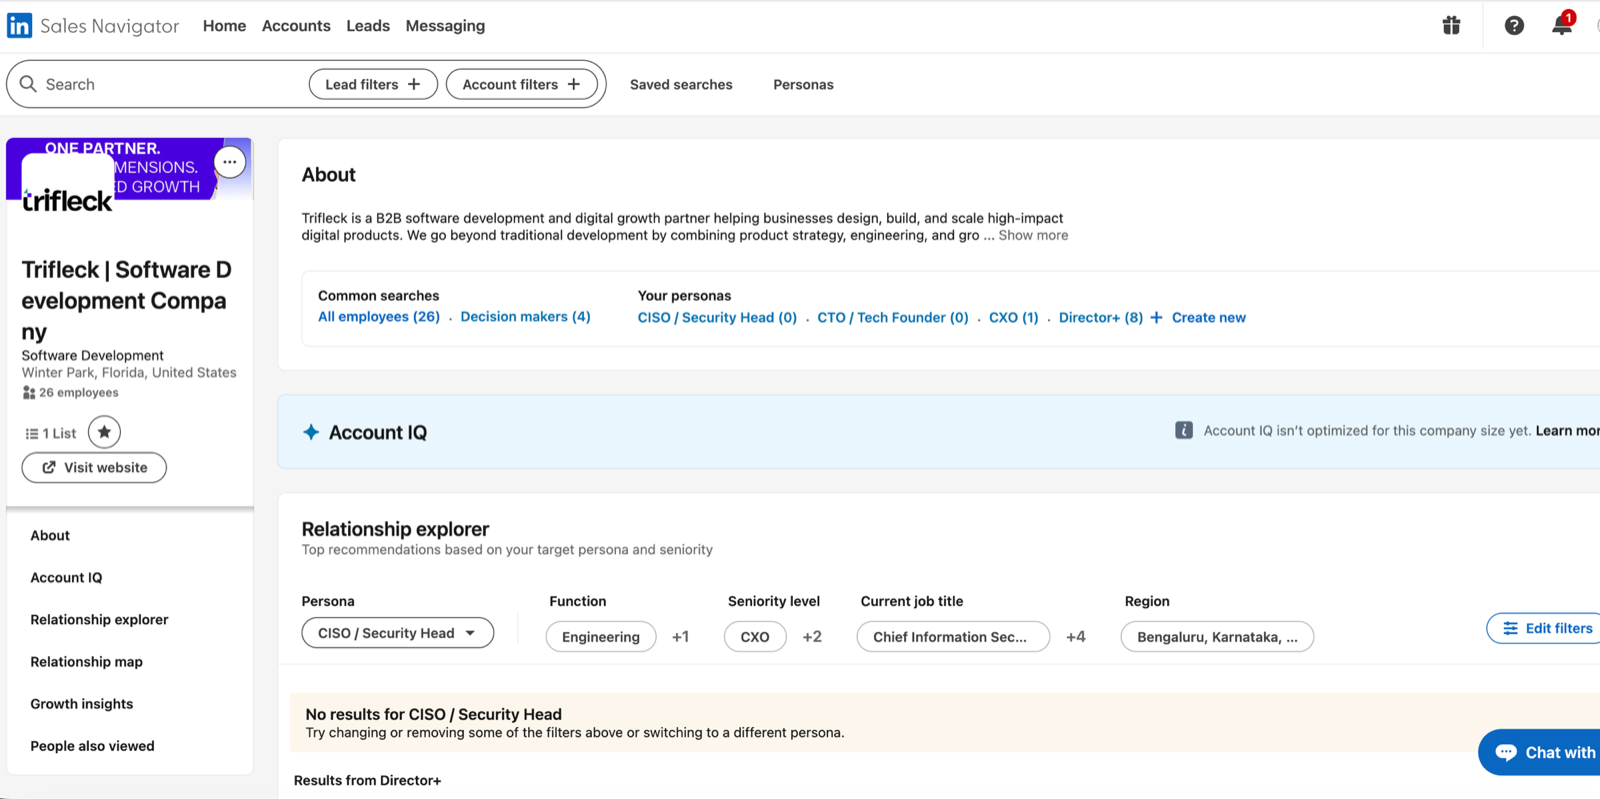Image resolution: width=1600 pixels, height=799 pixels.
Task: Click the Bengaluru, Karnataka region chip
Action: click(x=1217, y=636)
